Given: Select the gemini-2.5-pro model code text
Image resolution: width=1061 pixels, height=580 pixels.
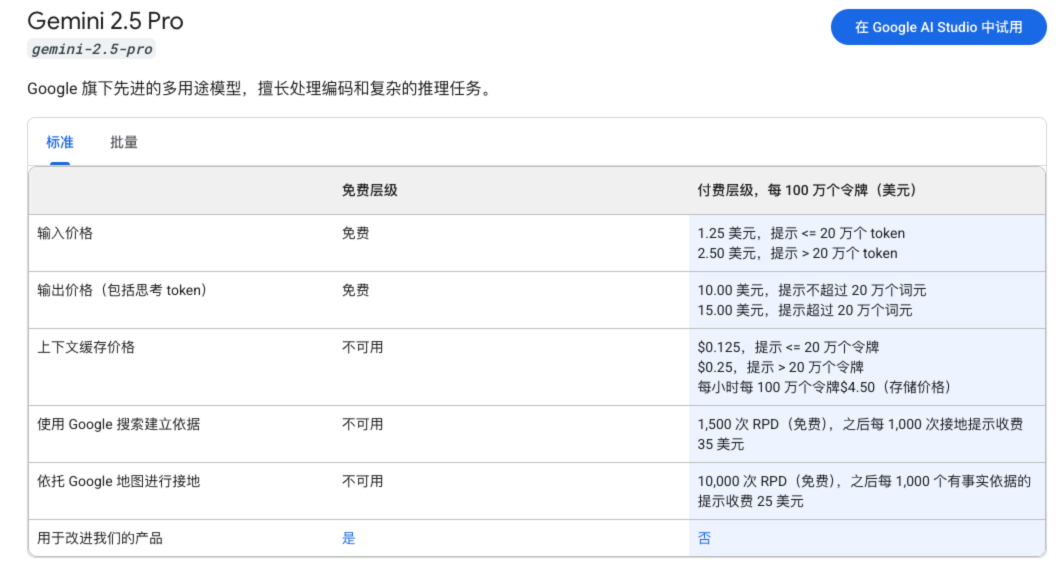Looking at the screenshot, I should click(x=92, y=49).
